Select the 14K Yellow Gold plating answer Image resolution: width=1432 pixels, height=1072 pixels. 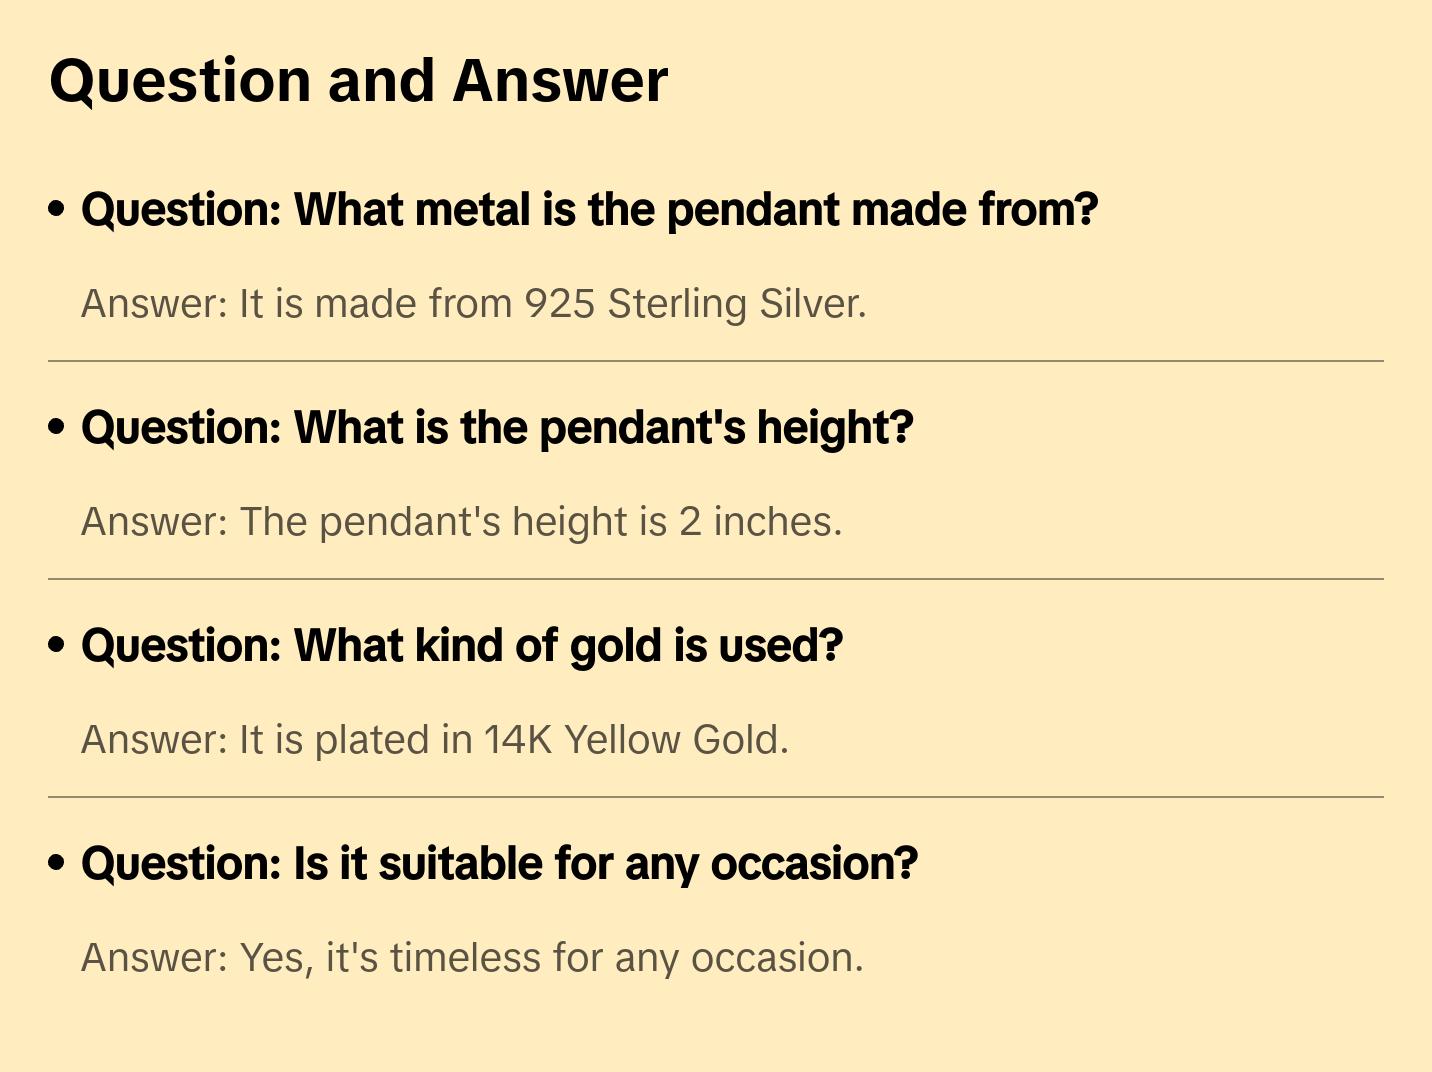pyautogui.click(x=434, y=740)
